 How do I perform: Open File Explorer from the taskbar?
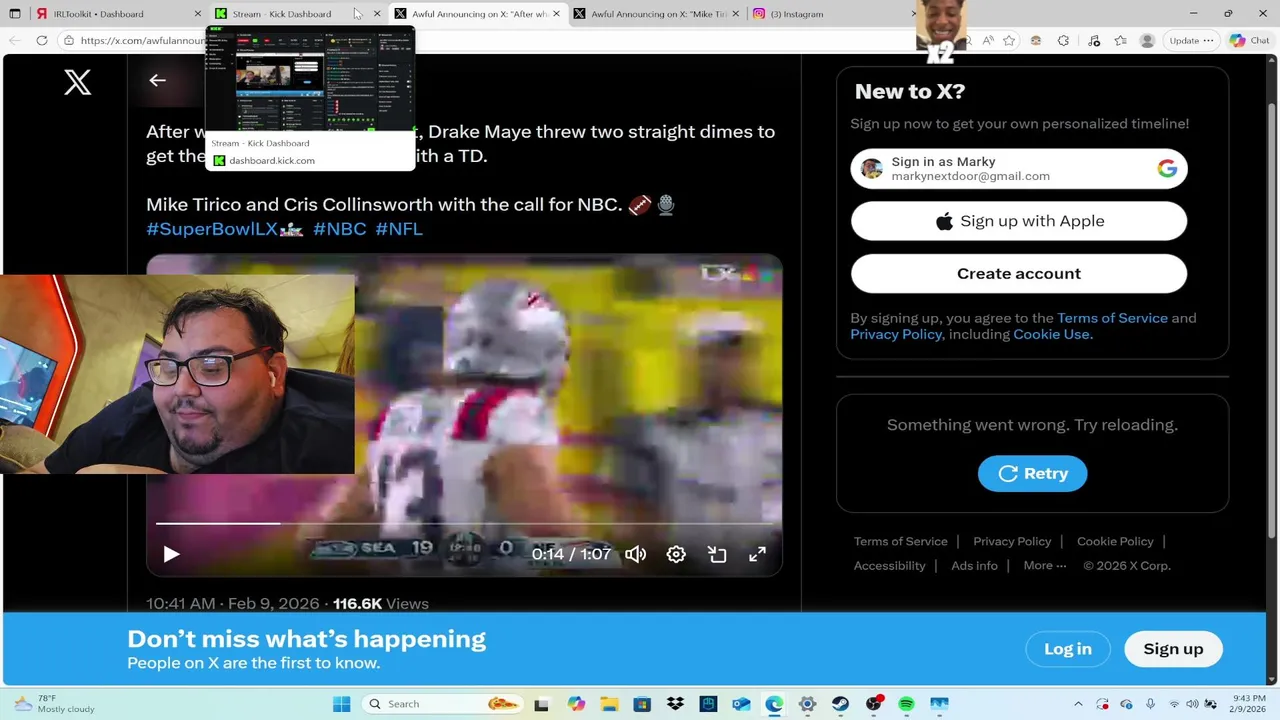[609, 704]
